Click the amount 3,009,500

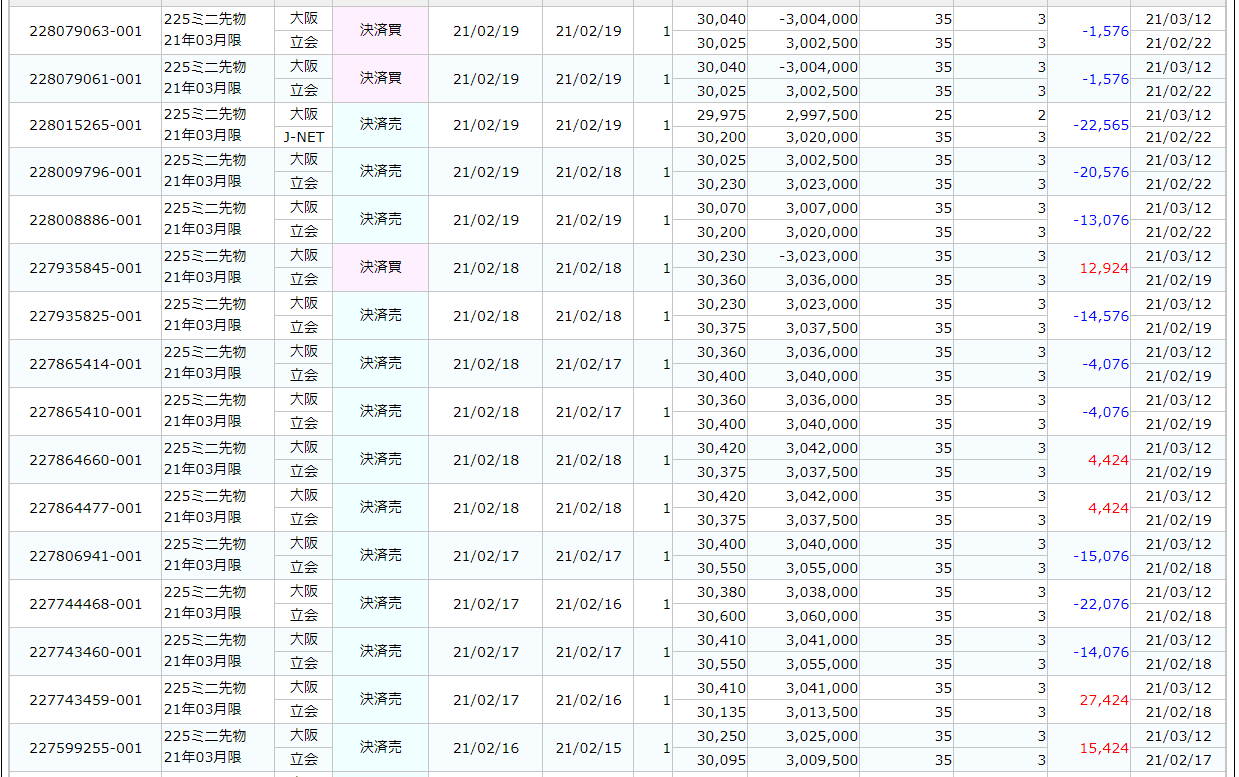821,760
